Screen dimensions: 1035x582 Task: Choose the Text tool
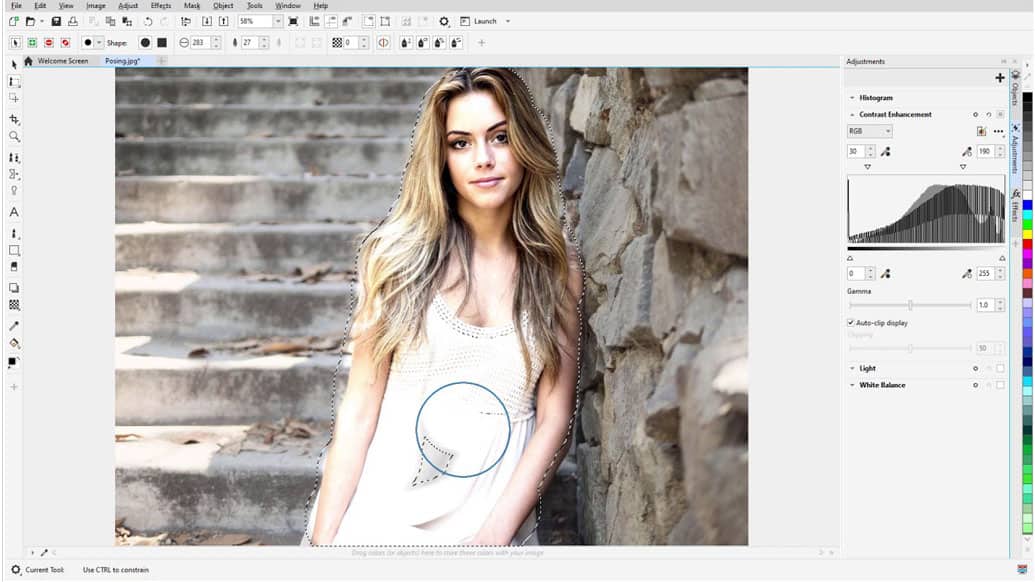(14, 212)
